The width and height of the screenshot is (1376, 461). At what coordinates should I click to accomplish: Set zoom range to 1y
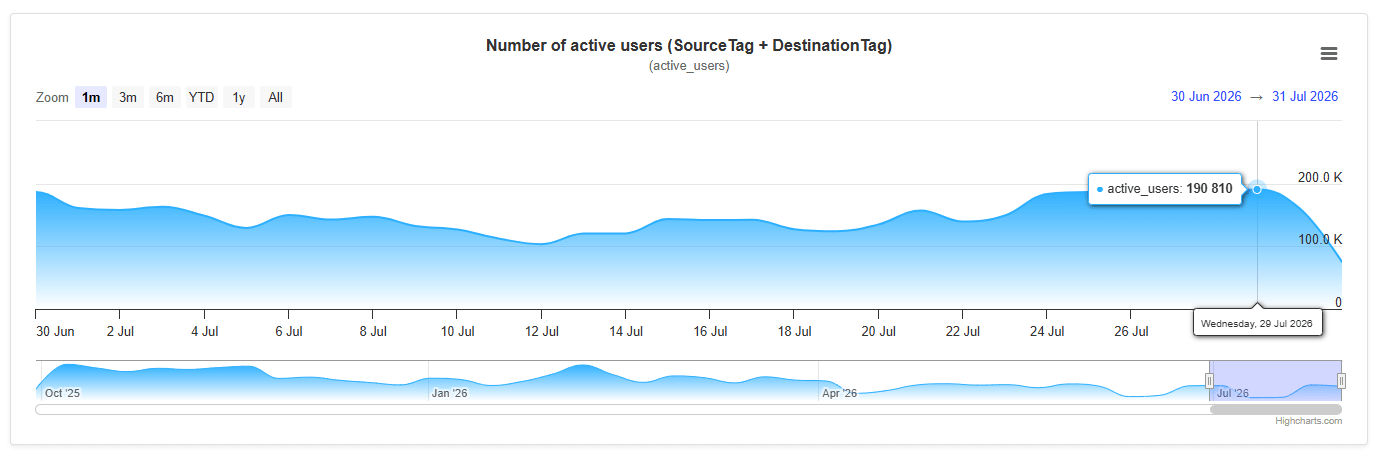click(239, 97)
